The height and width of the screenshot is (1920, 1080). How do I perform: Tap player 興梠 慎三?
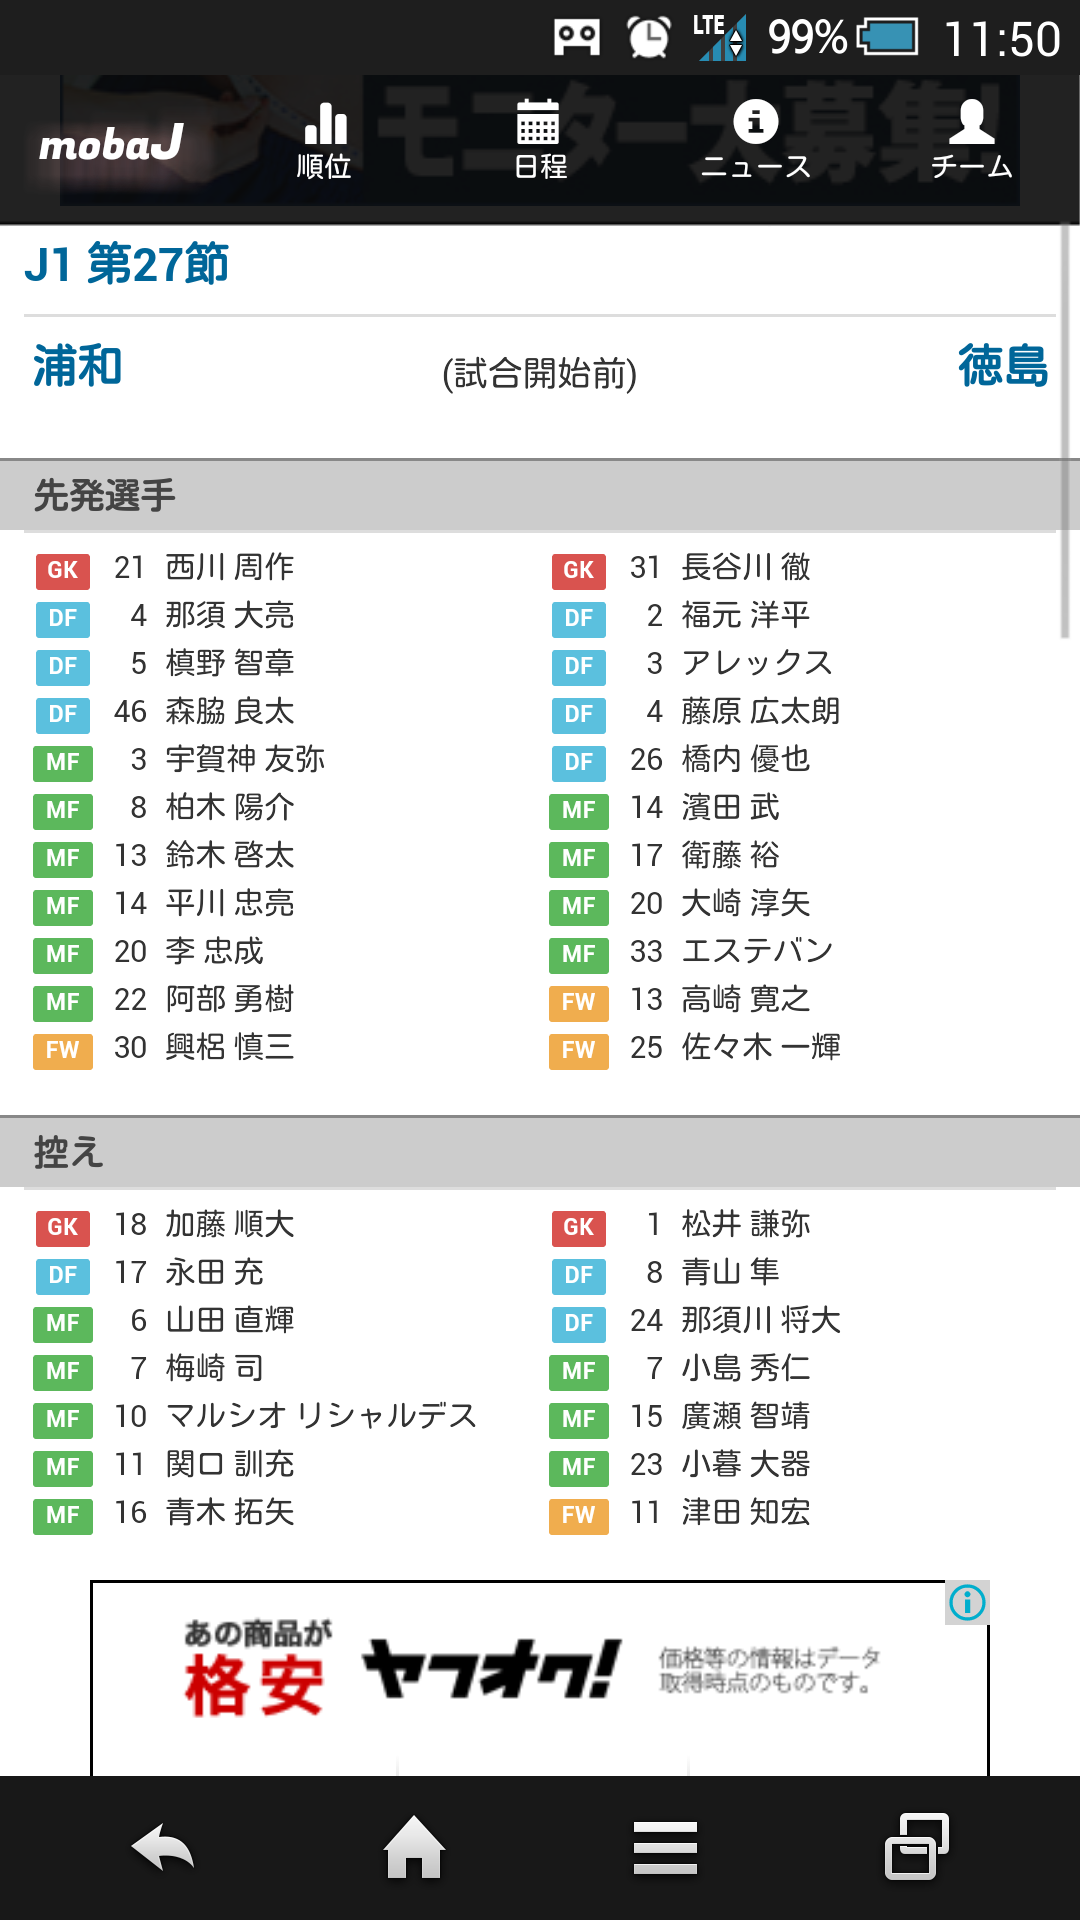click(x=229, y=1048)
